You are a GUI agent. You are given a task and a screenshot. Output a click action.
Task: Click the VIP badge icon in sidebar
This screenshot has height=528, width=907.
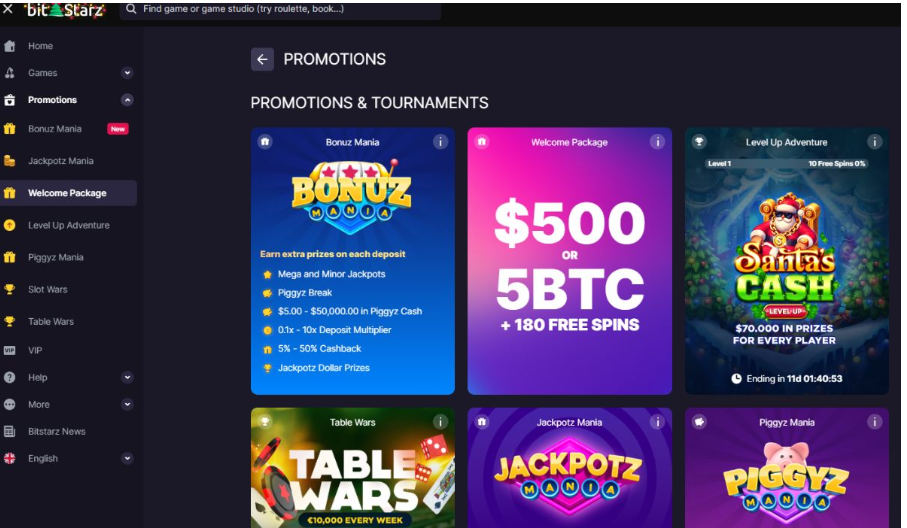coord(10,350)
